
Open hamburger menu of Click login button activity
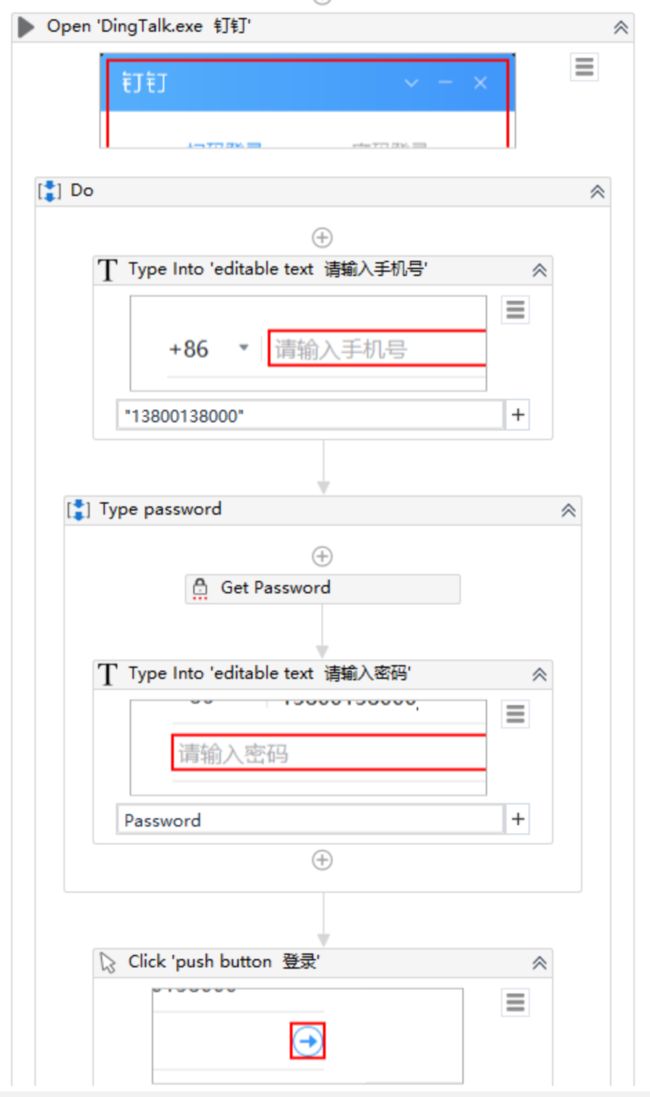pyautogui.click(x=516, y=1002)
